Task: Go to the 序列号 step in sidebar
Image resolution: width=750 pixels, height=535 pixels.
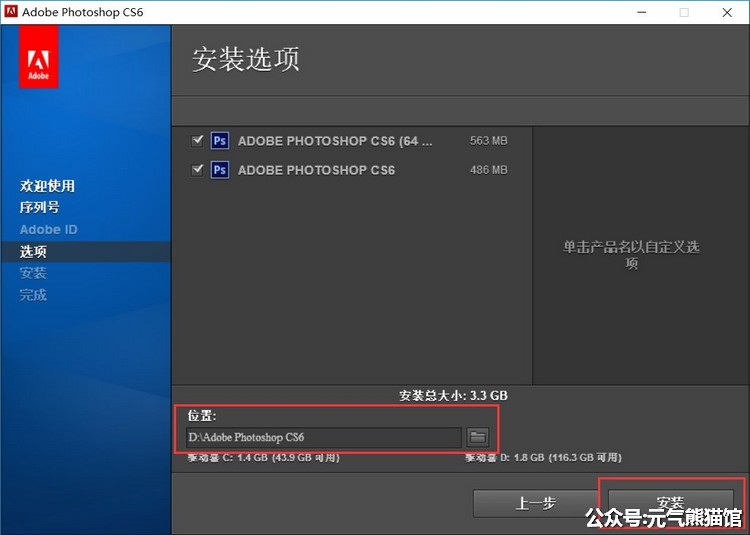Action: pos(40,207)
